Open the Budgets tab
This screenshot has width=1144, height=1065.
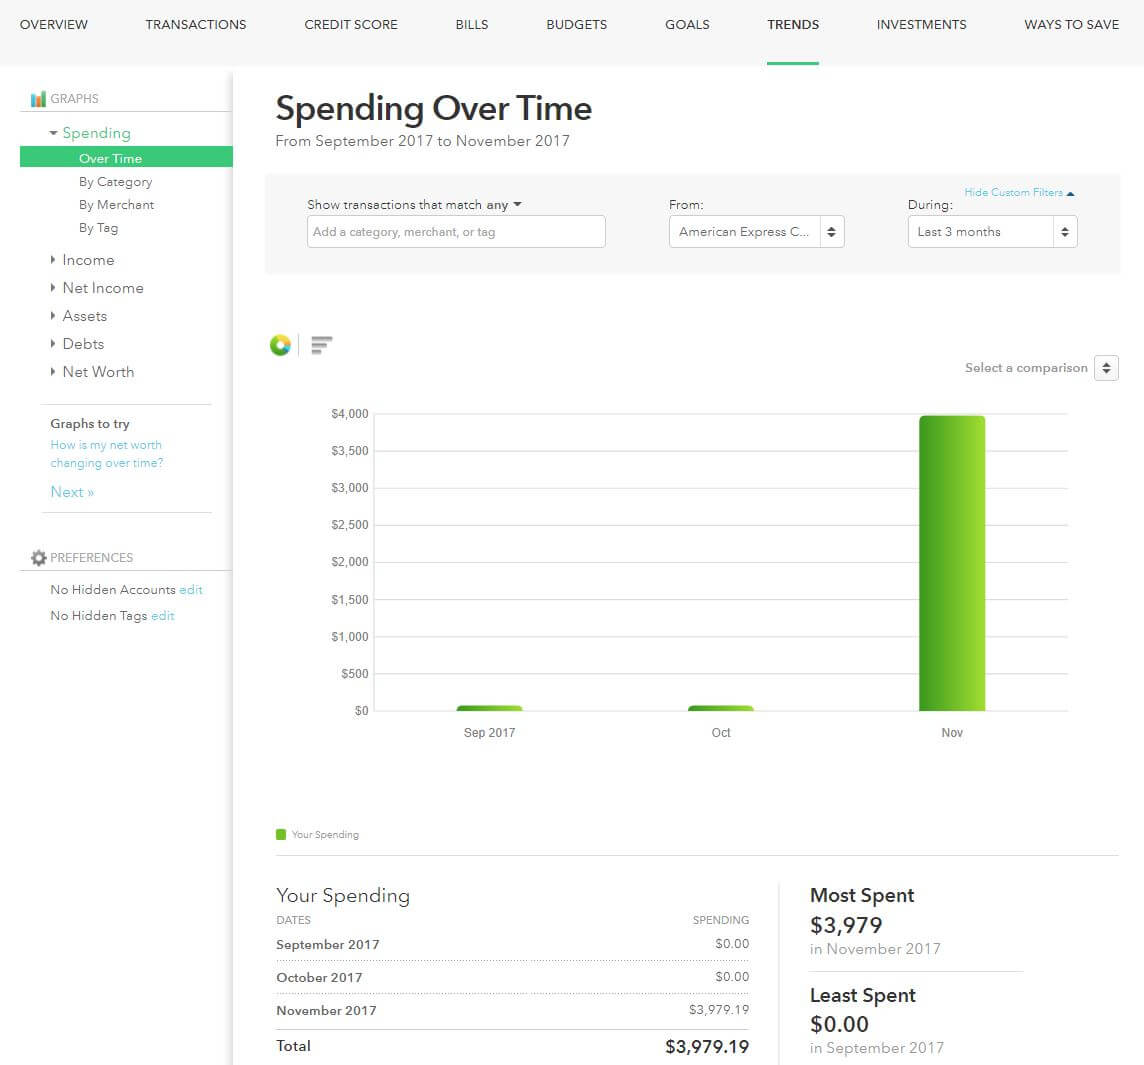[576, 24]
